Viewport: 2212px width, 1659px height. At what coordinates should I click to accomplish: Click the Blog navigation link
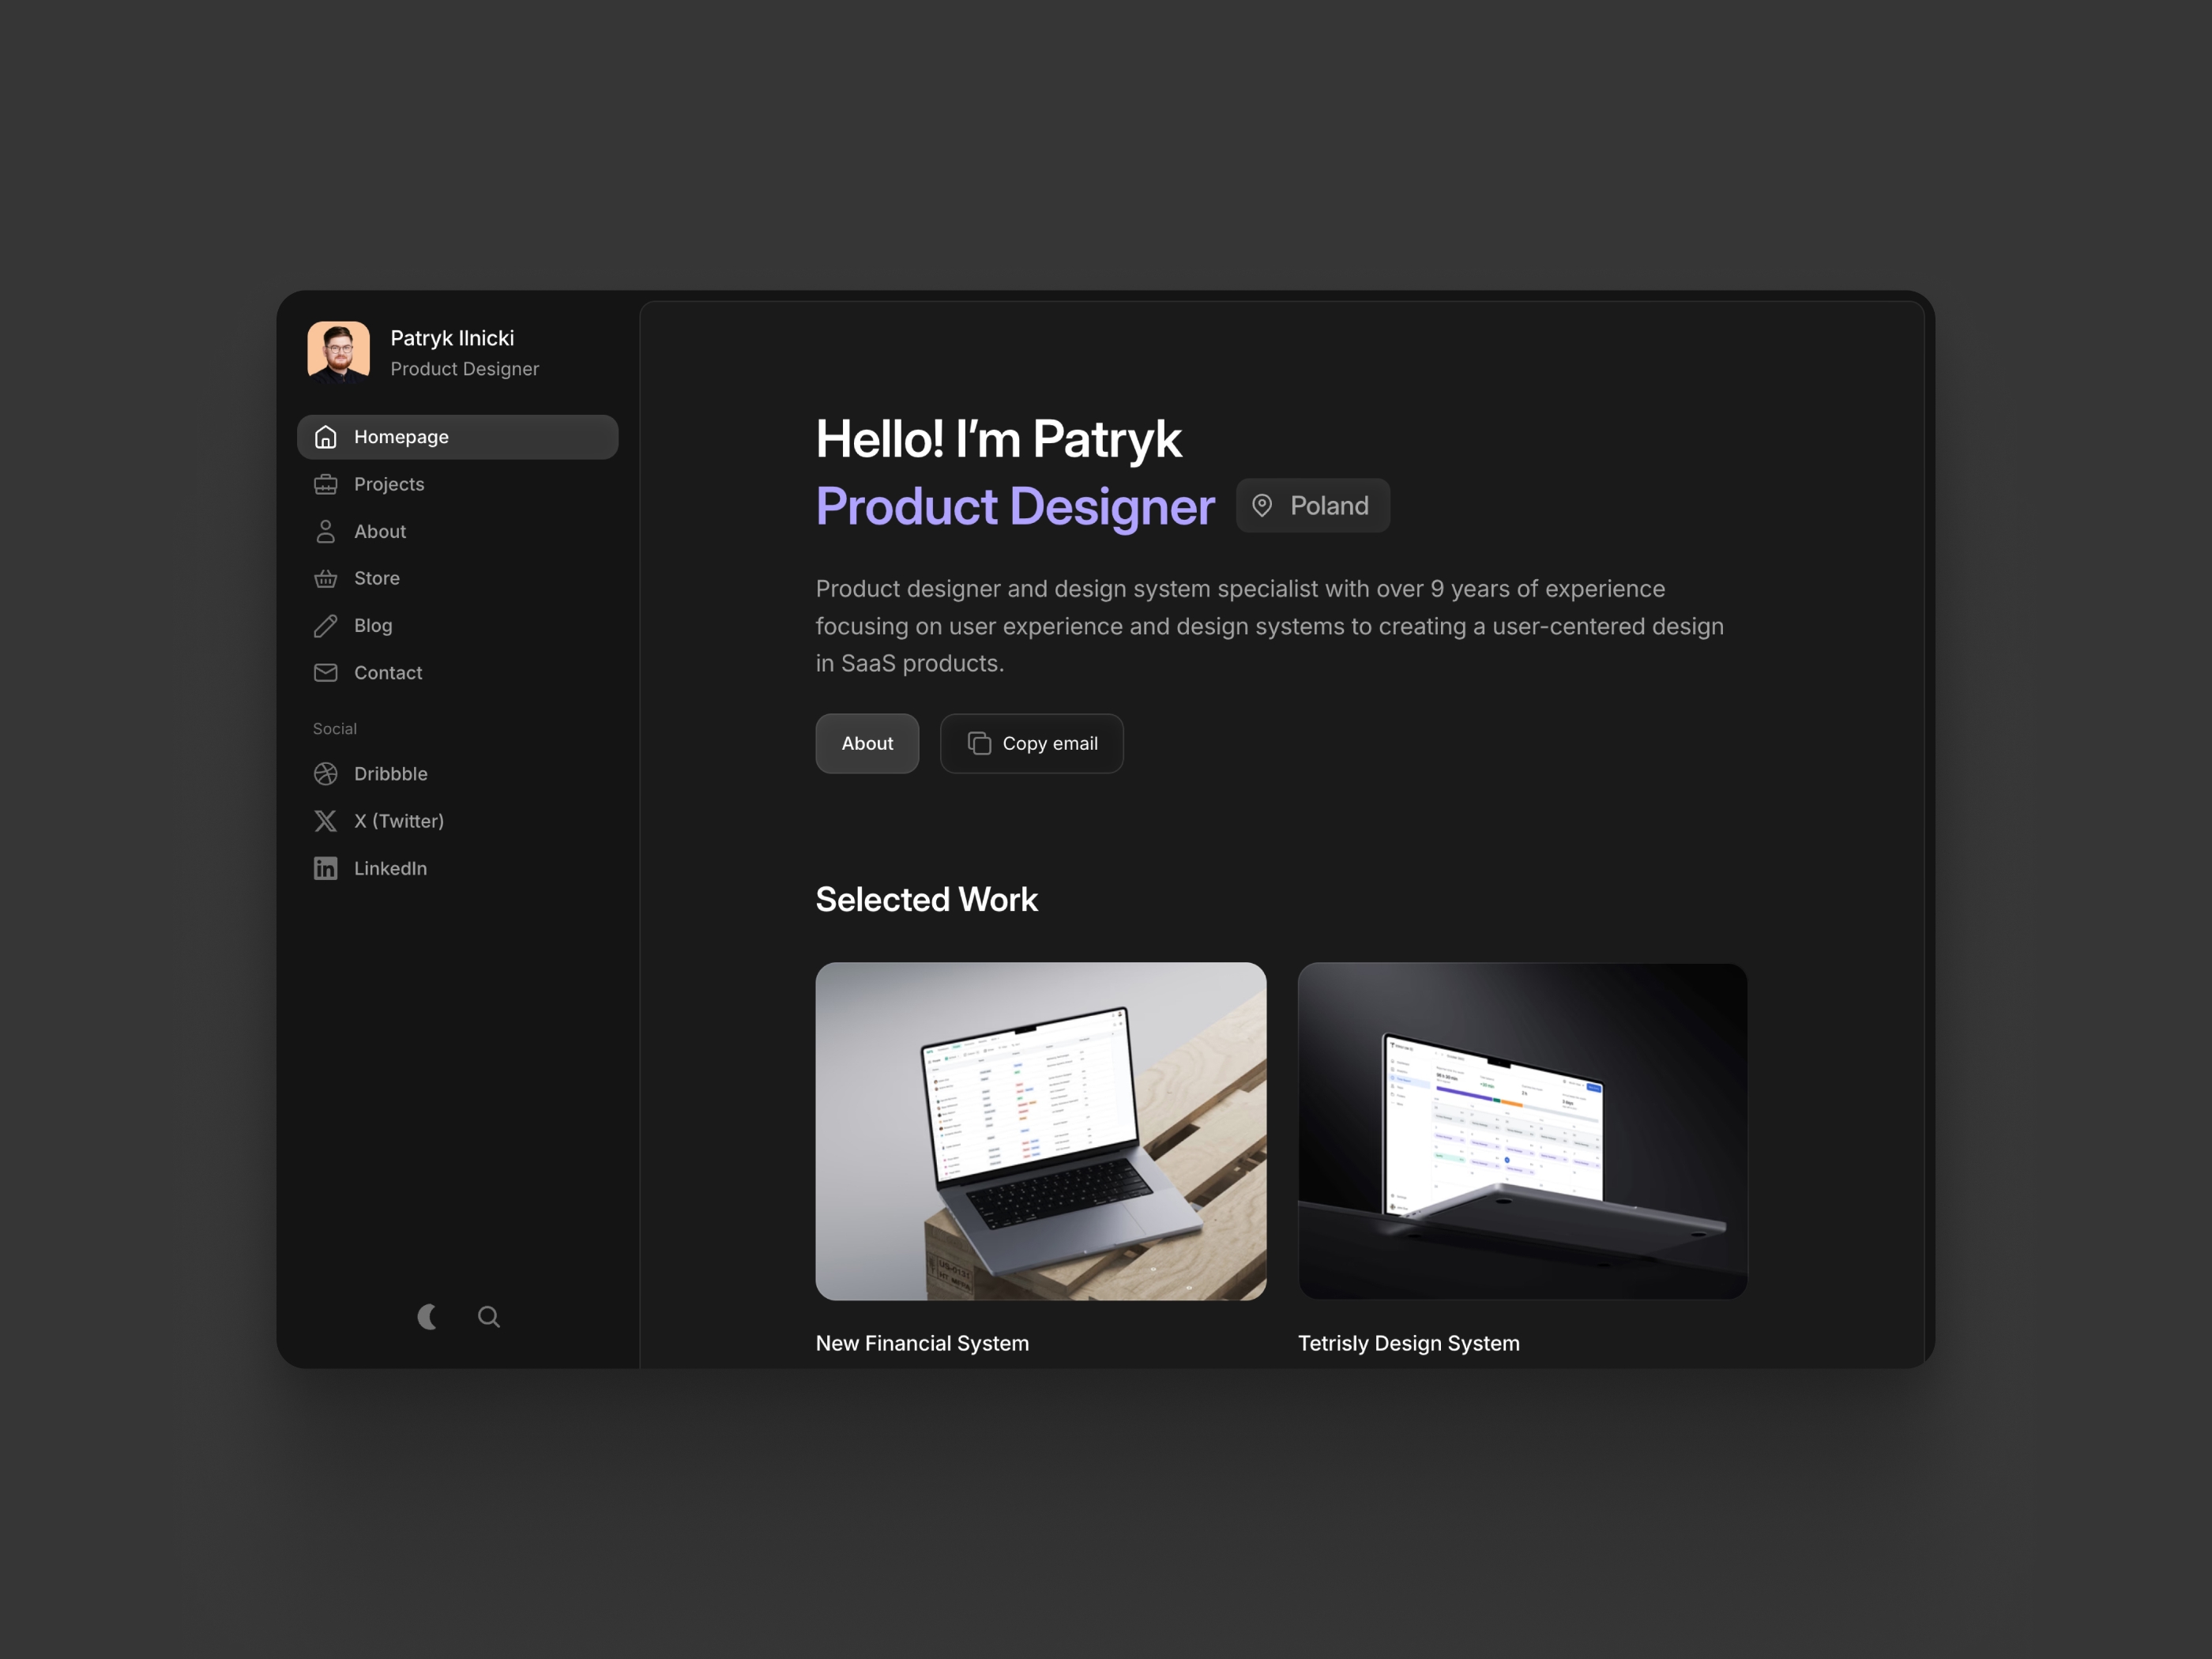coord(373,624)
